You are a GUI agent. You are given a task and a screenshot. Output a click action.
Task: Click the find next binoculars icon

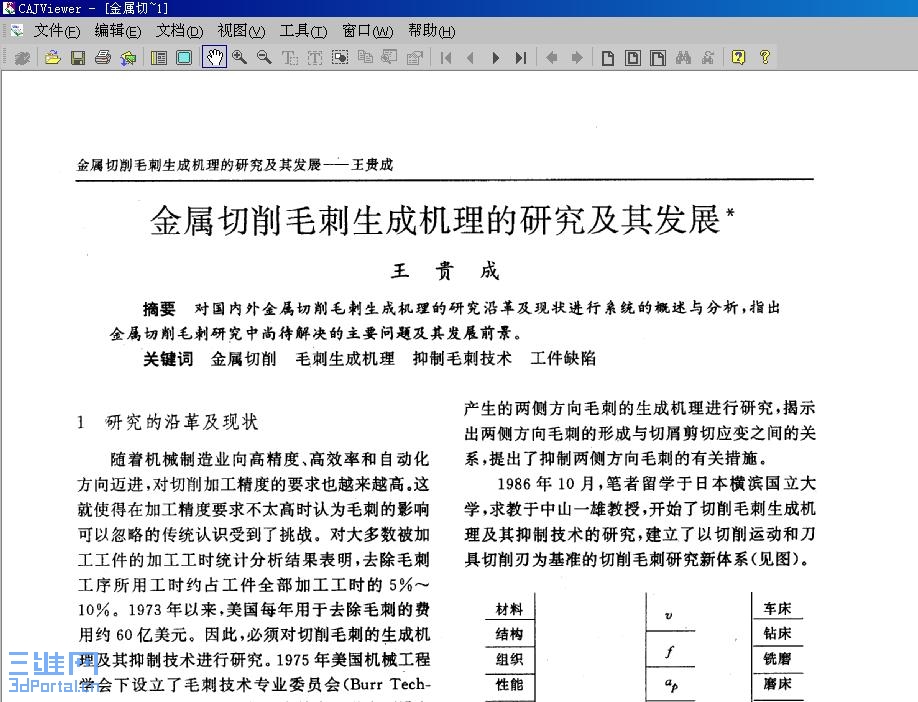[x=708, y=57]
